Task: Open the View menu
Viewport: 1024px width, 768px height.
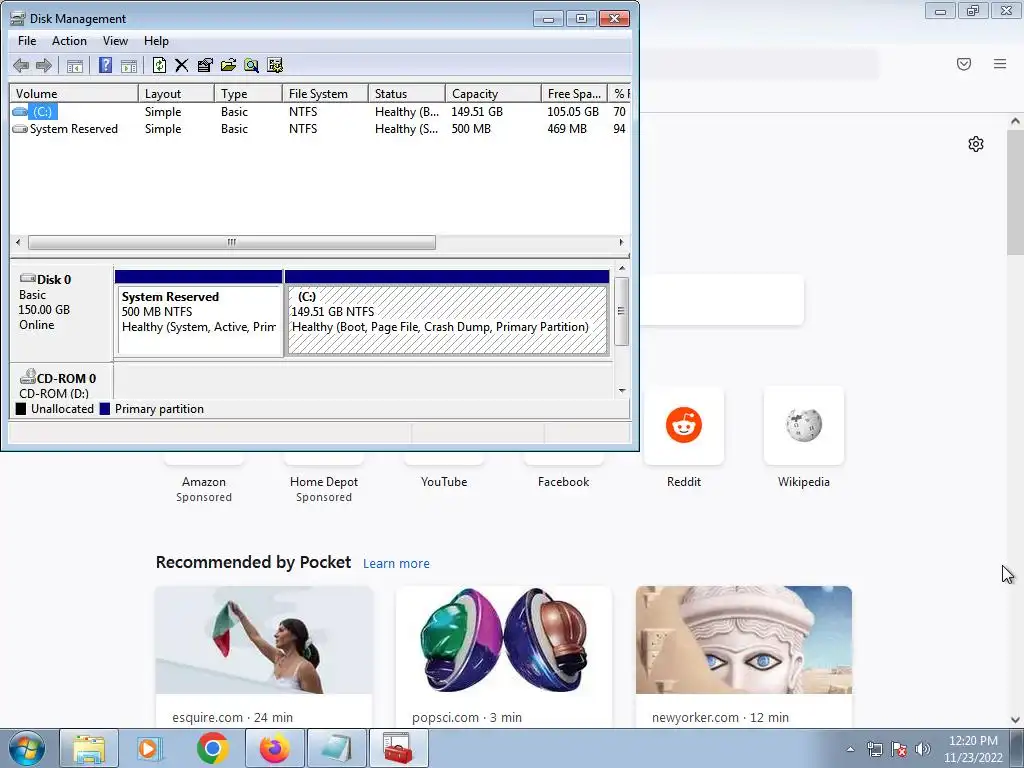Action: tap(115, 40)
